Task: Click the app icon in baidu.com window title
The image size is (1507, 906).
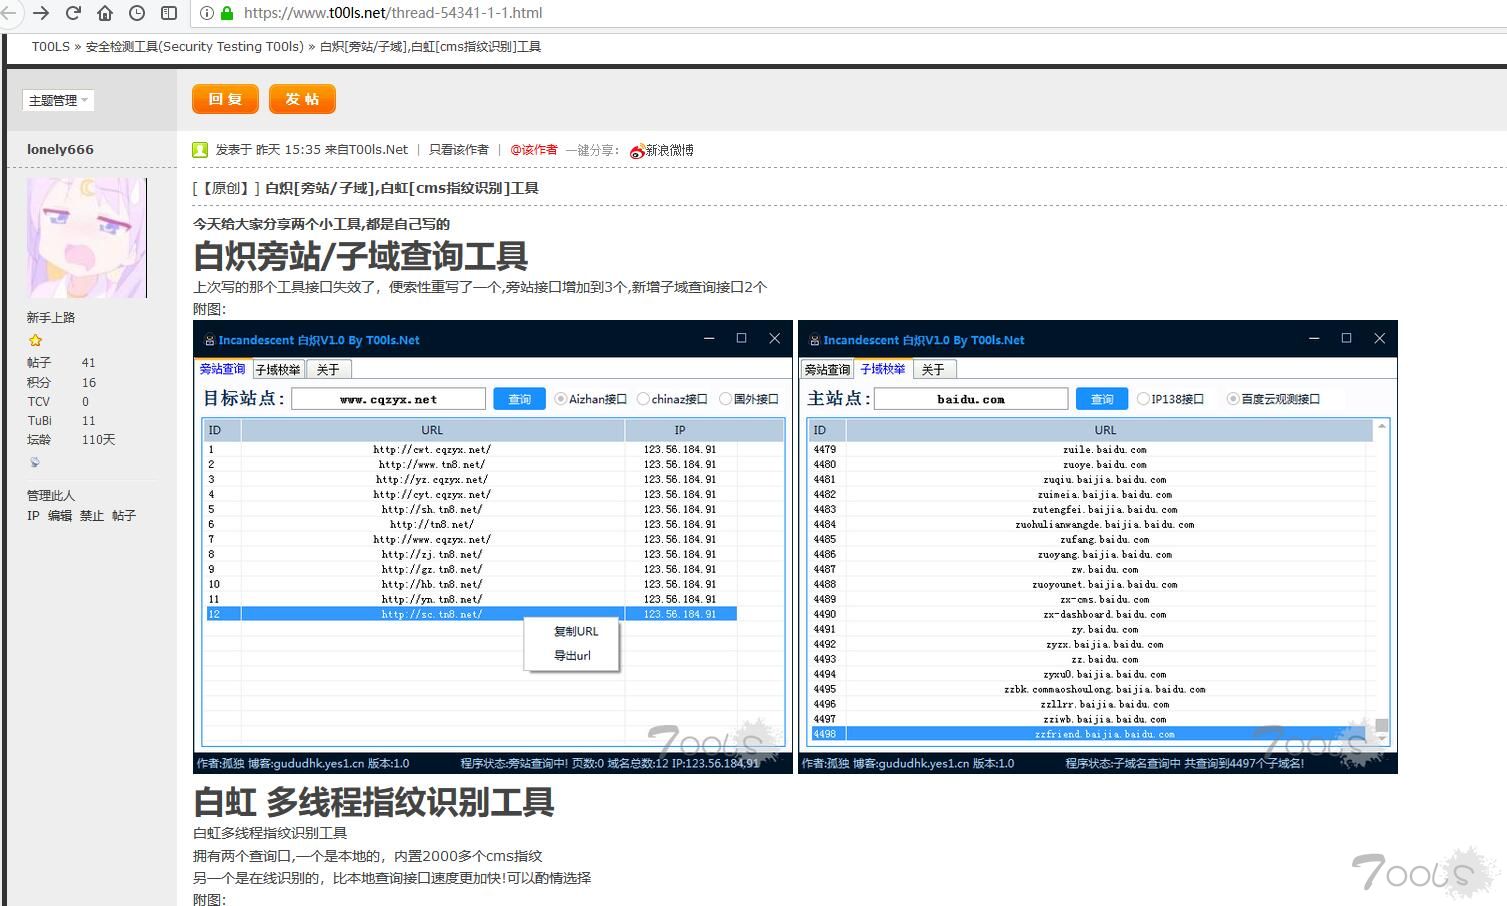Action: tap(815, 340)
